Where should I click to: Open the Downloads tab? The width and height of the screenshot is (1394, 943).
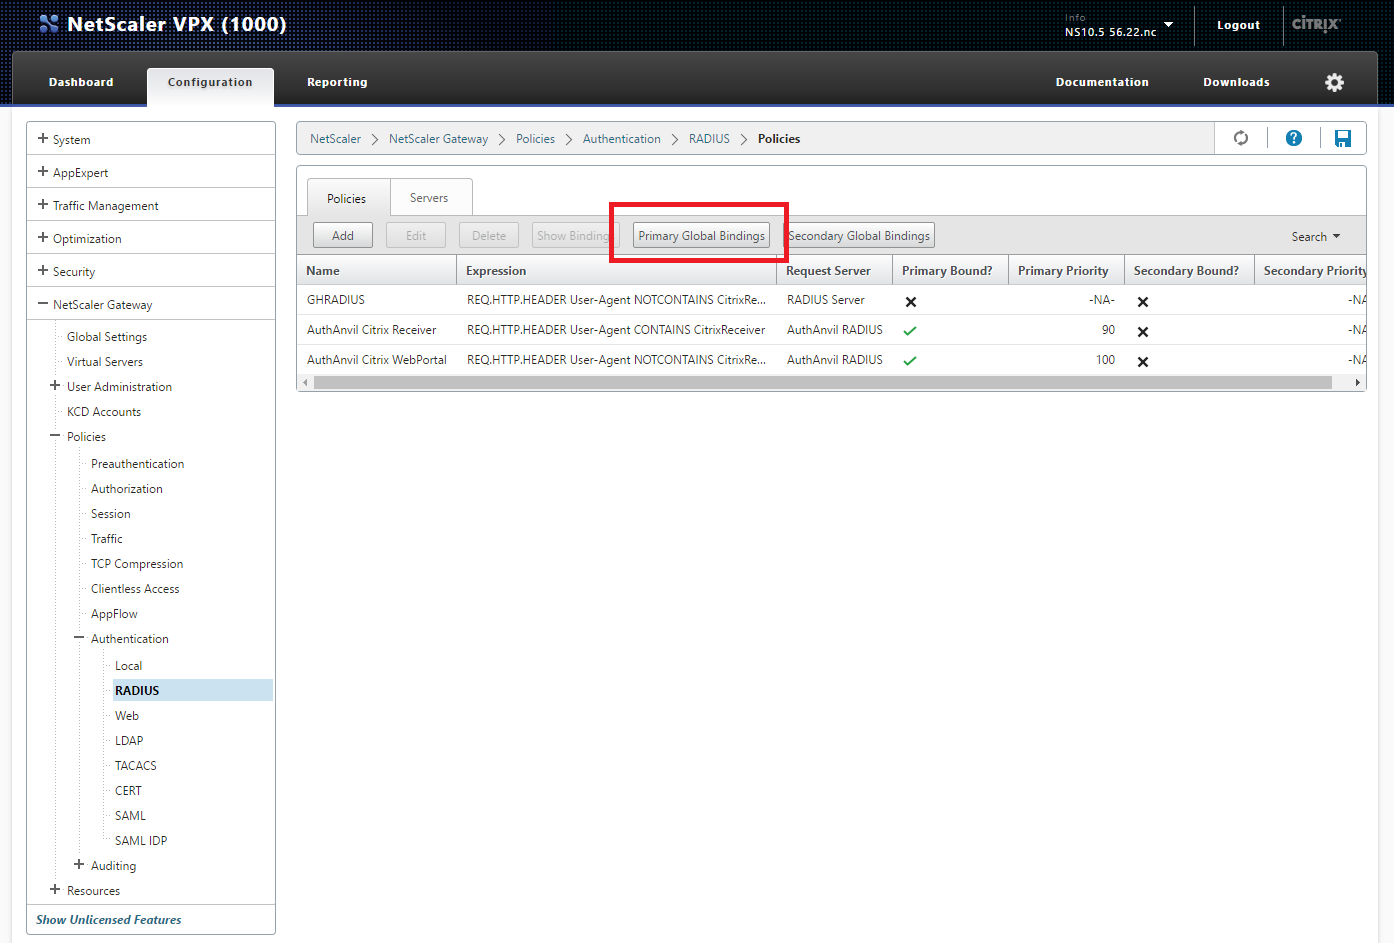tap(1236, 82)
